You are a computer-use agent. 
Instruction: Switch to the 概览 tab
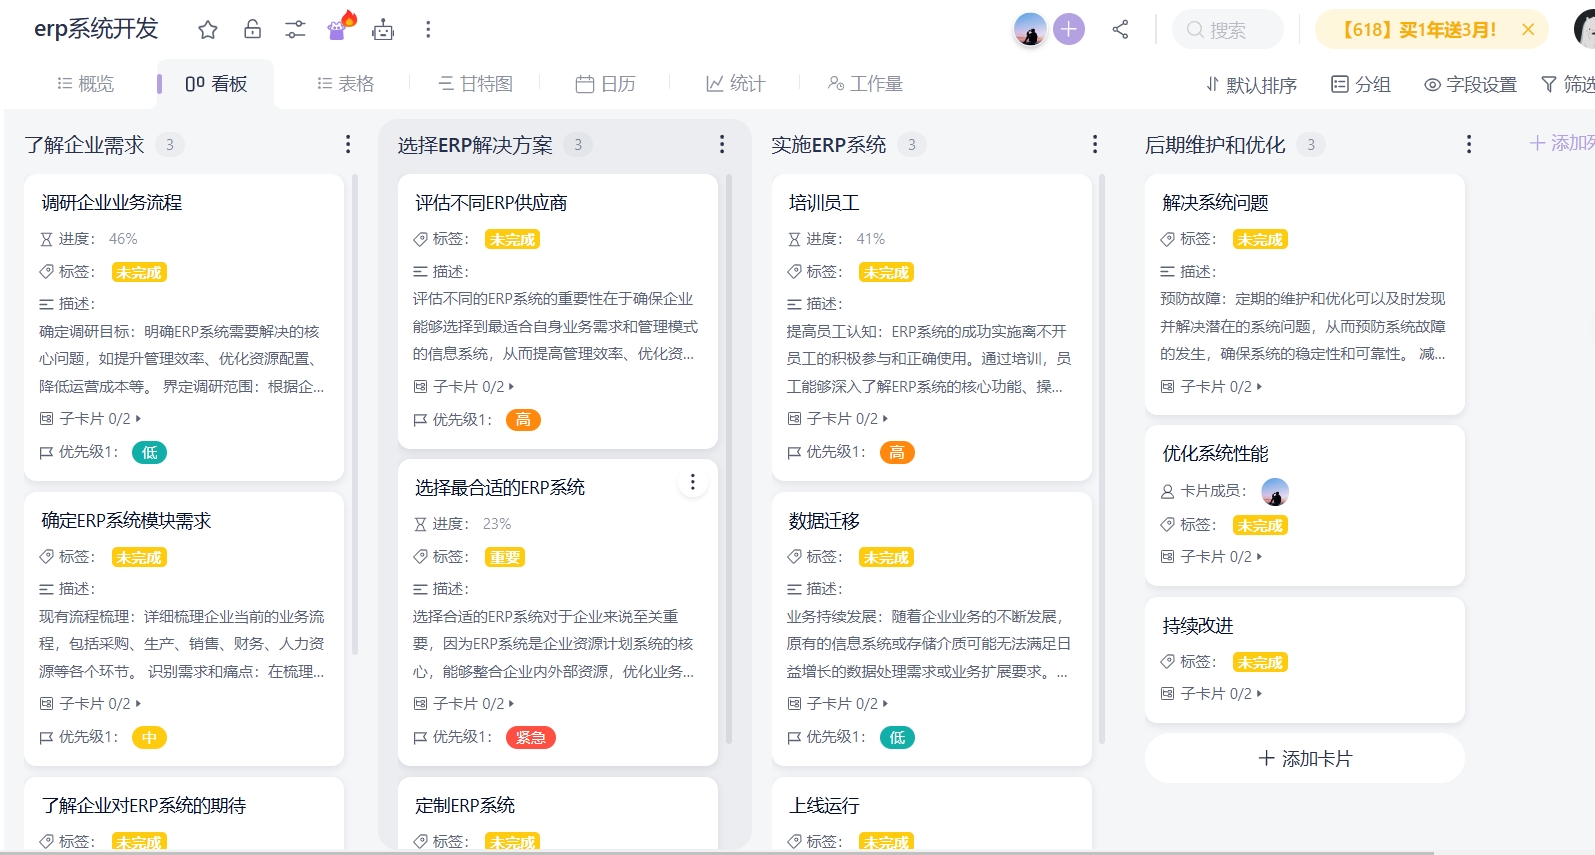coord(86,84)
